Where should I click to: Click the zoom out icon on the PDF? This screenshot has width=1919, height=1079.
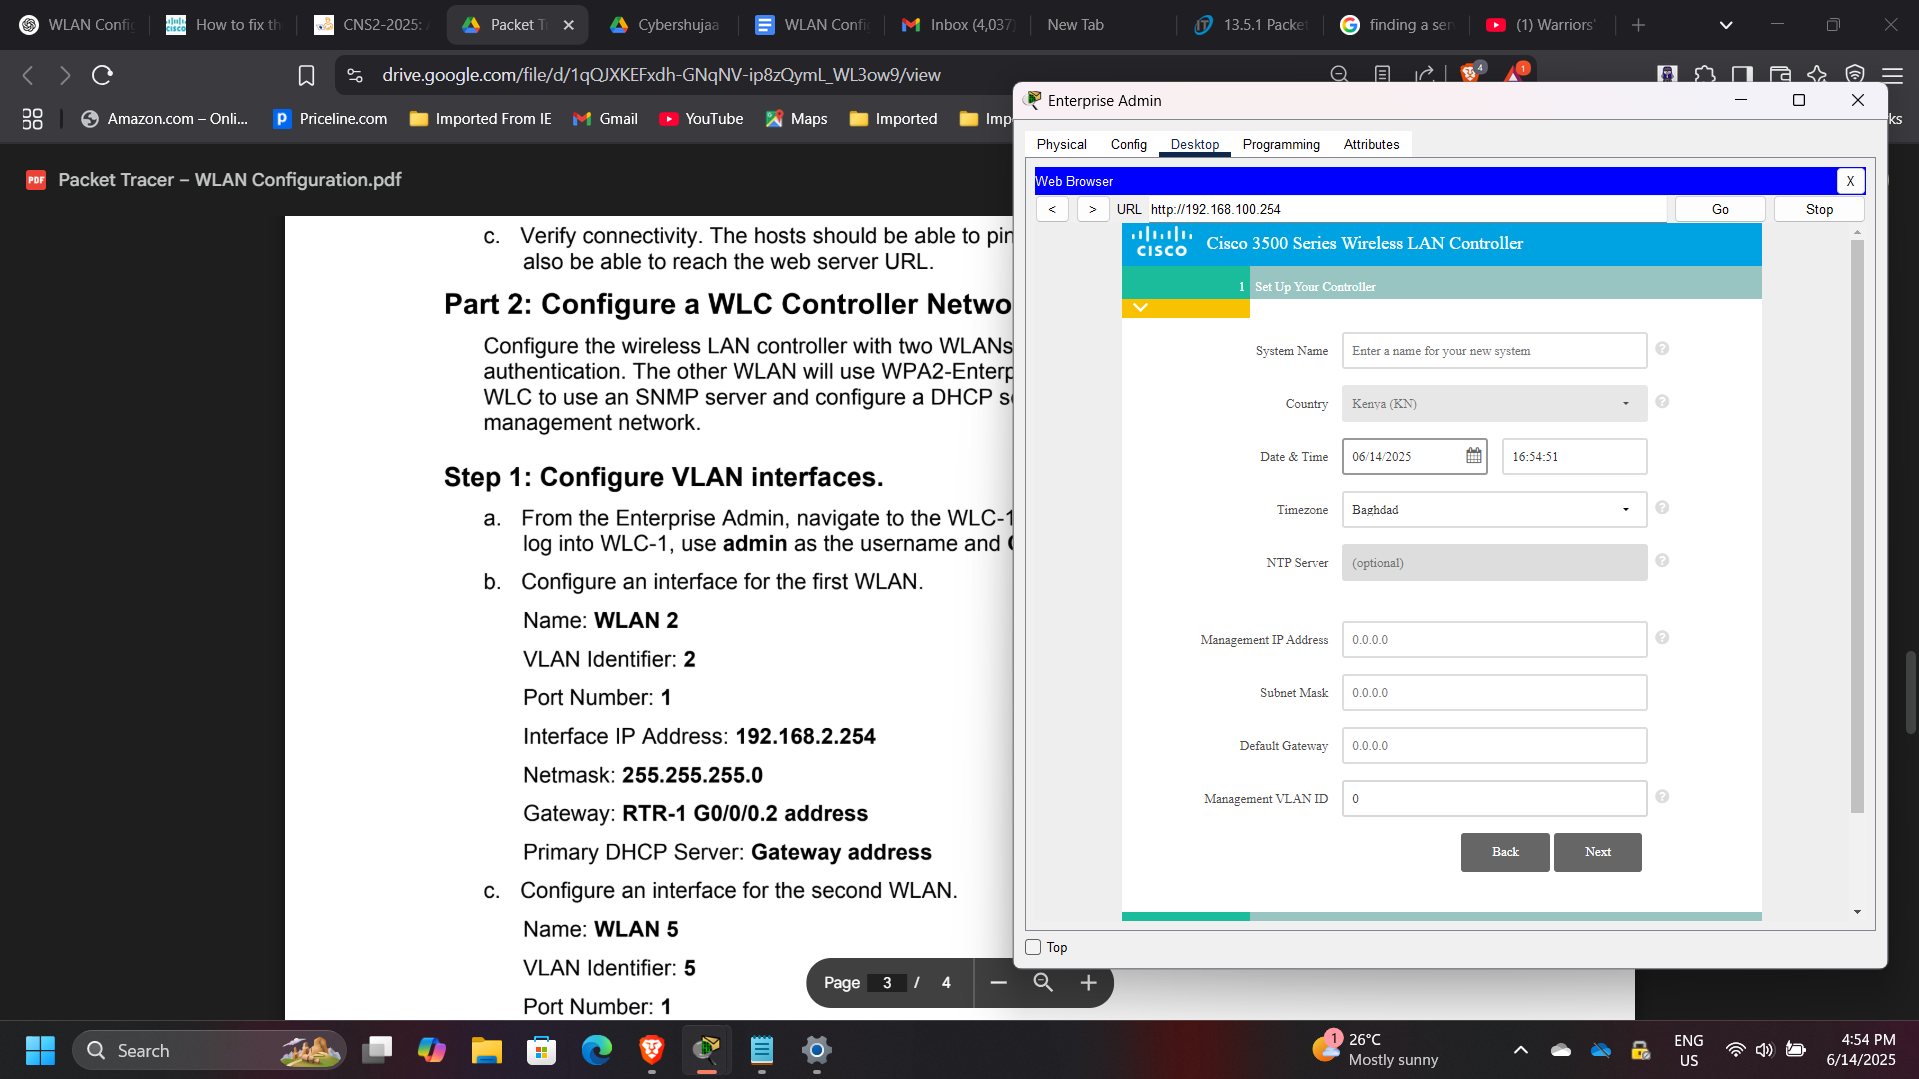click(997, 983)
